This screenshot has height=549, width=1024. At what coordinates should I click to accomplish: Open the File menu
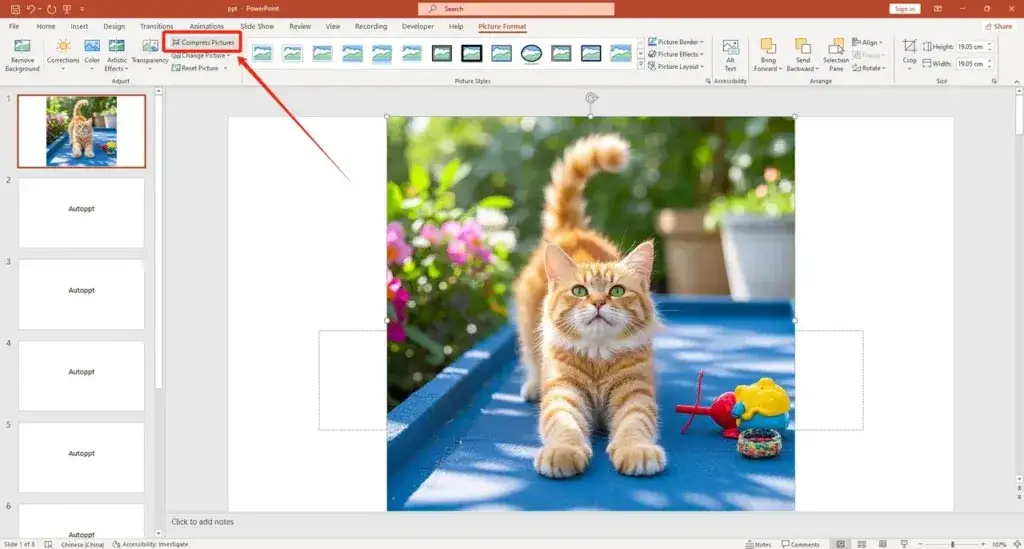14,27
